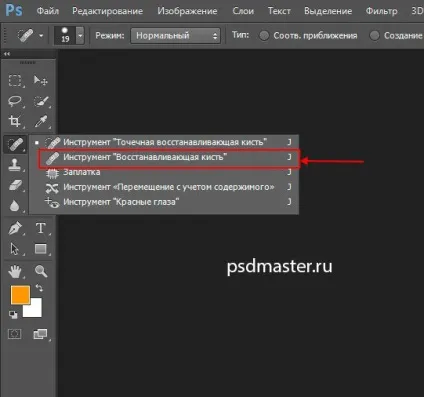Select the Eyedropper tool
The height and width of the screenshot is (397, 424).
click(x=41, y=121)
